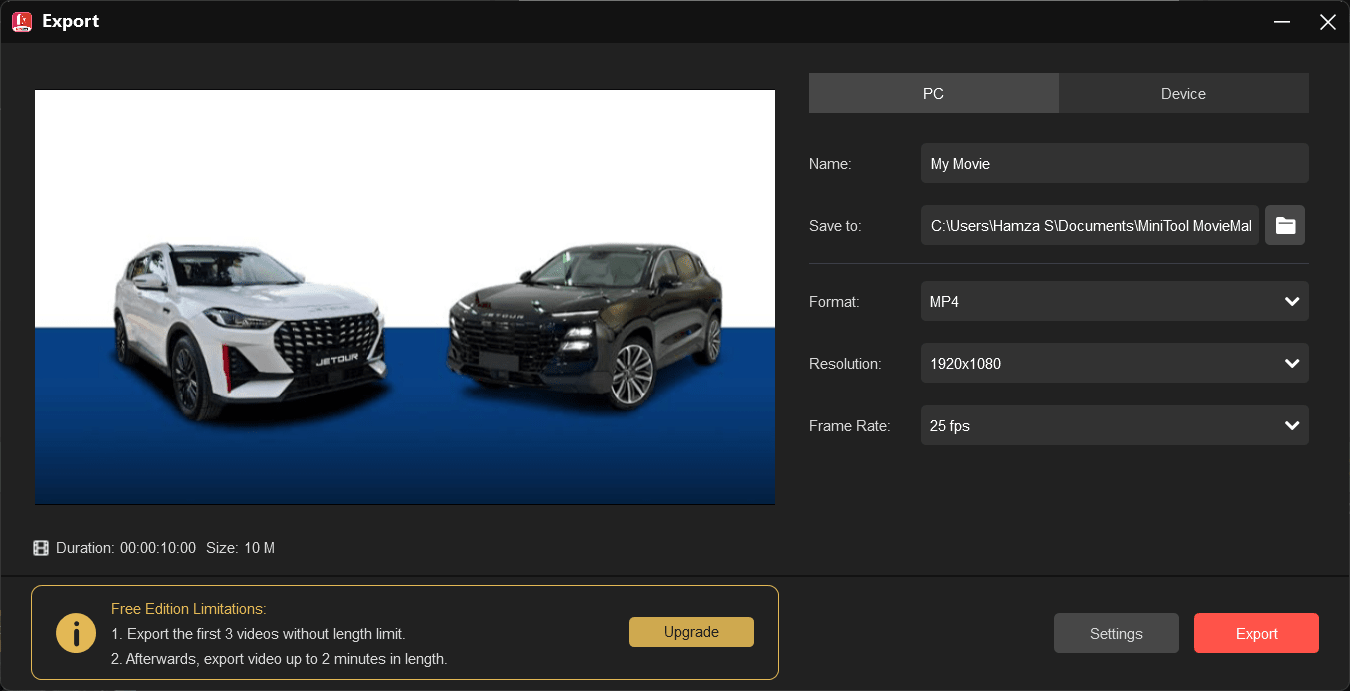Click the Save to path field
Viewport: 1350px width, 691px height.
(1090, 226)
